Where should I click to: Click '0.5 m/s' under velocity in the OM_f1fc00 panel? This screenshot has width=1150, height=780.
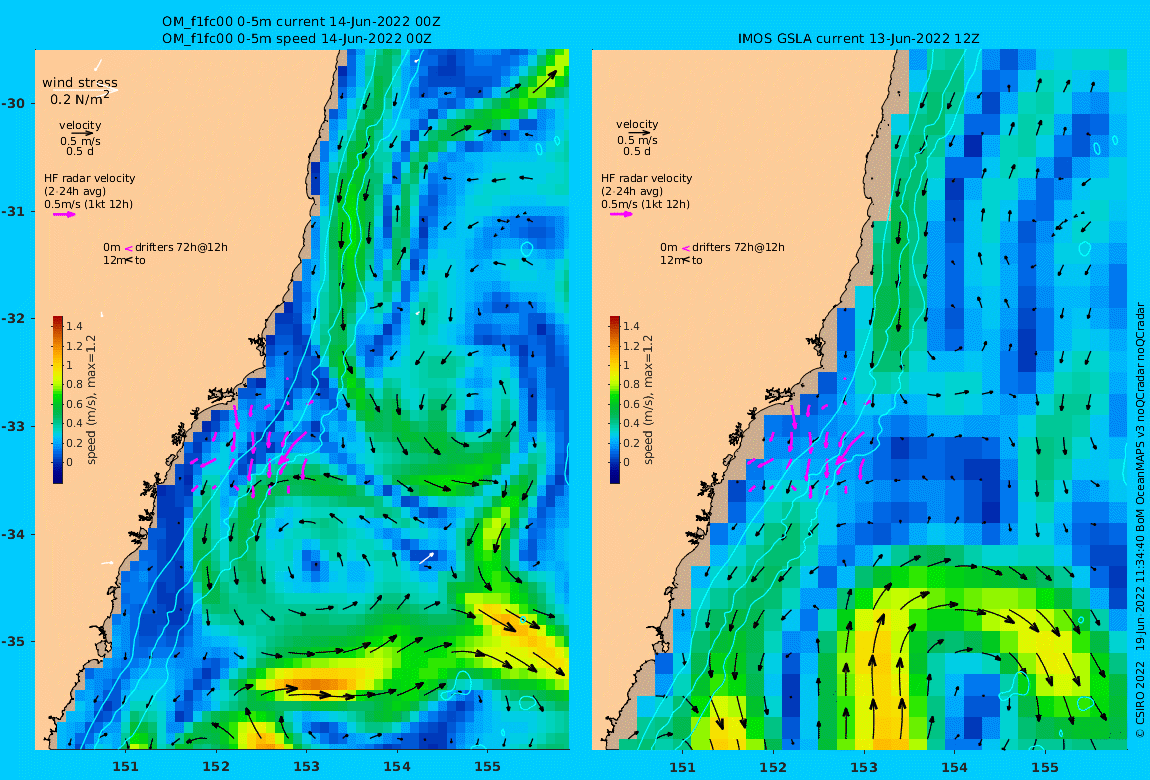[81, 141]
